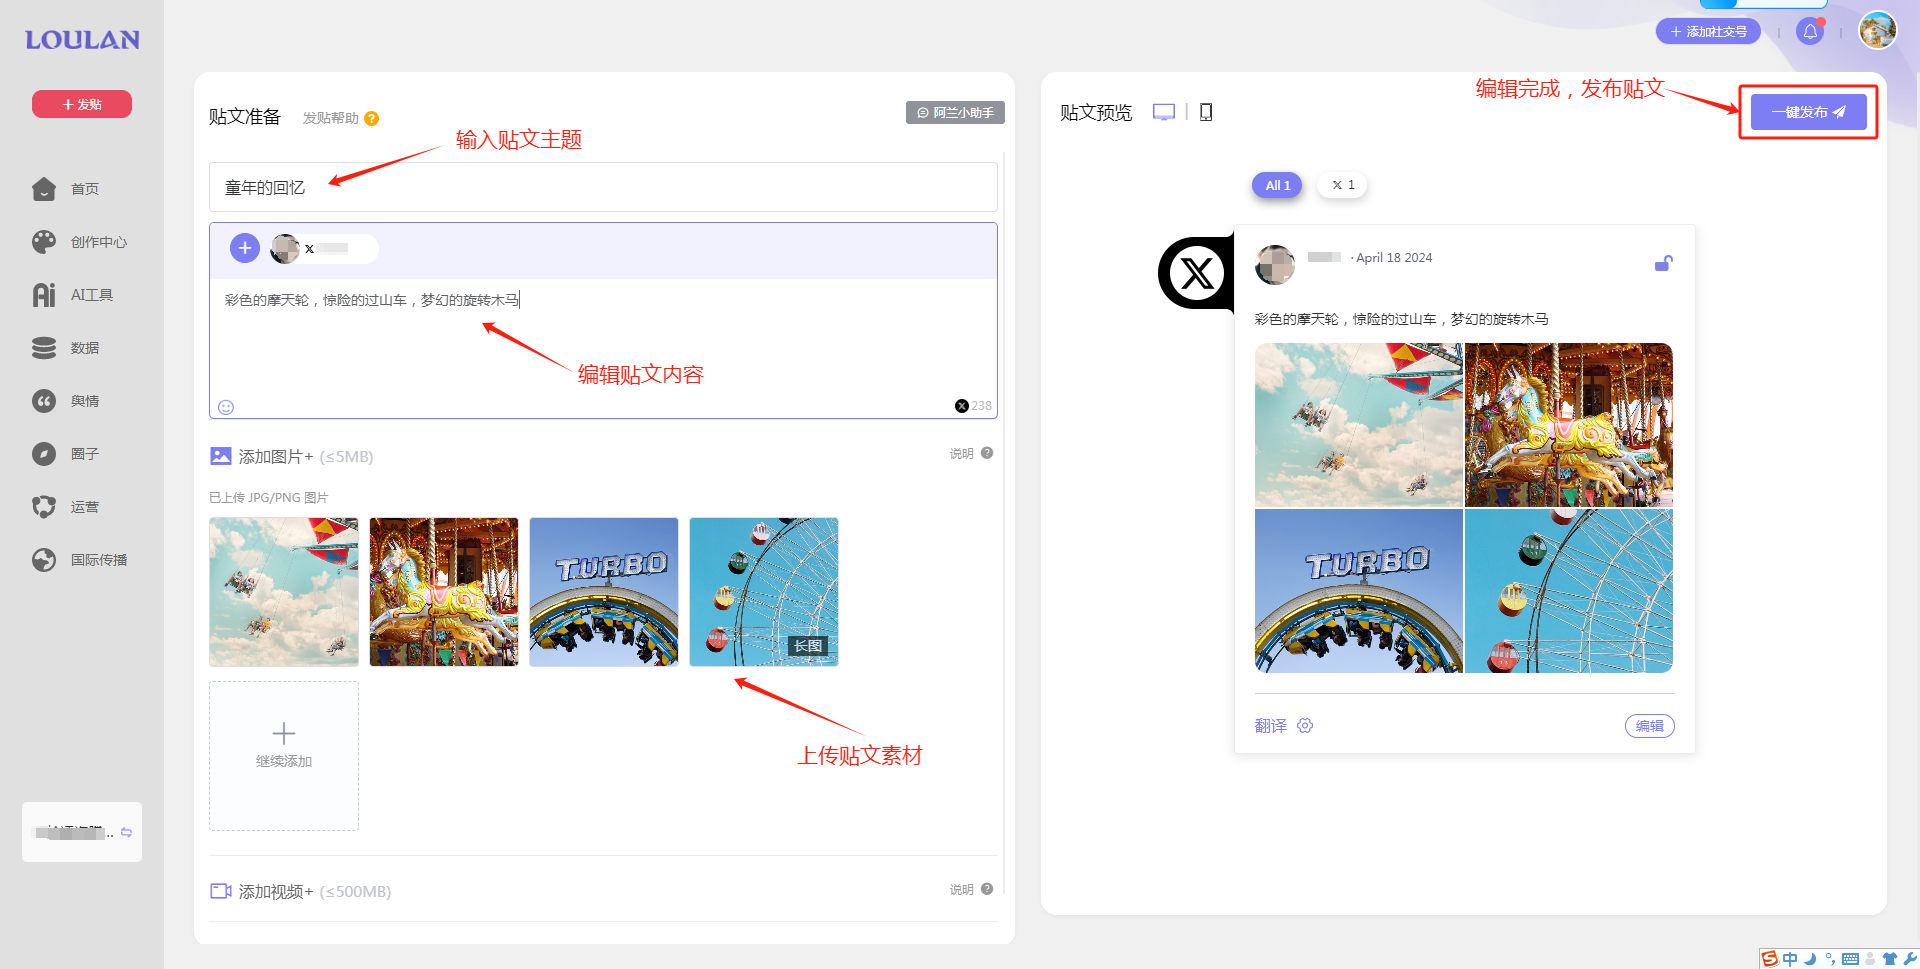Screen dimensions: 1920x969
Task: Click the large X platform logo
Action: 1197,273
